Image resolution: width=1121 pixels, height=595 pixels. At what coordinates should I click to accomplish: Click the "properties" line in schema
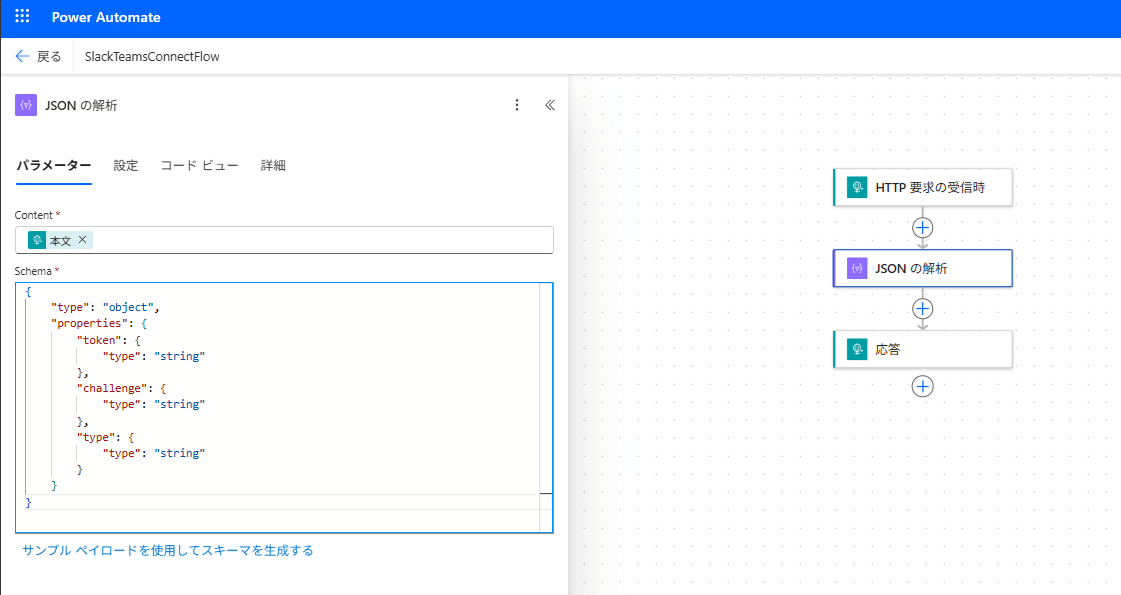point(99,323)
